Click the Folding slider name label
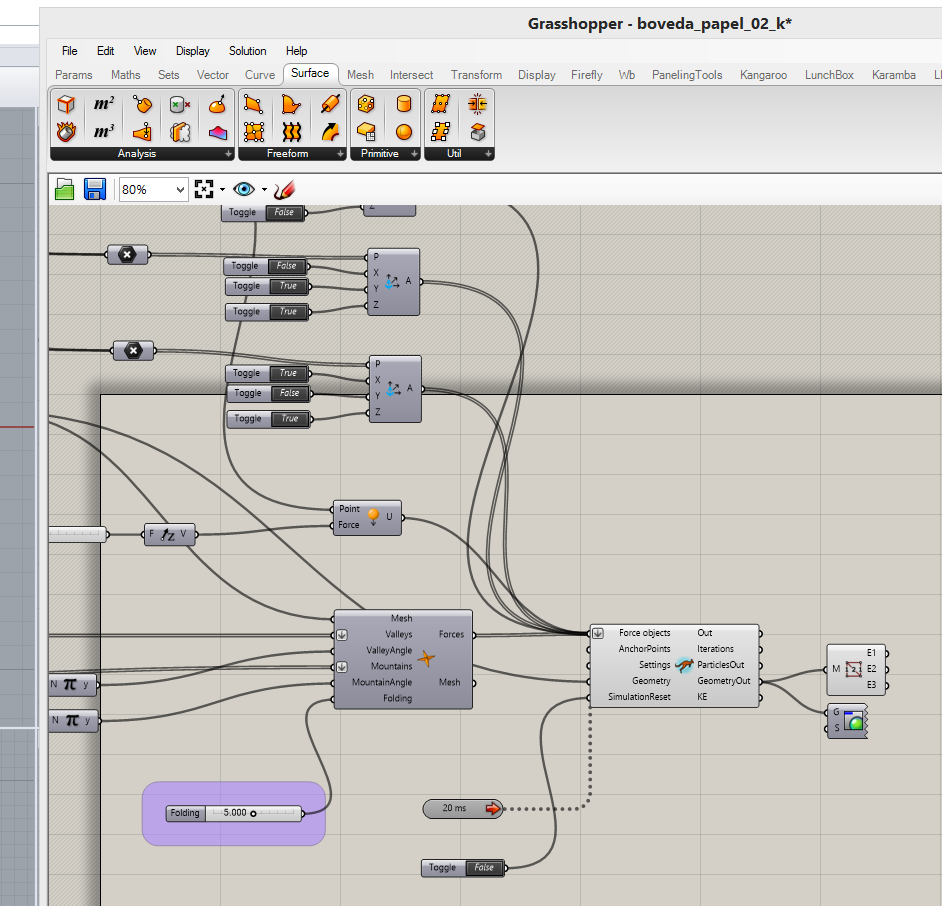 click(185, 813)
